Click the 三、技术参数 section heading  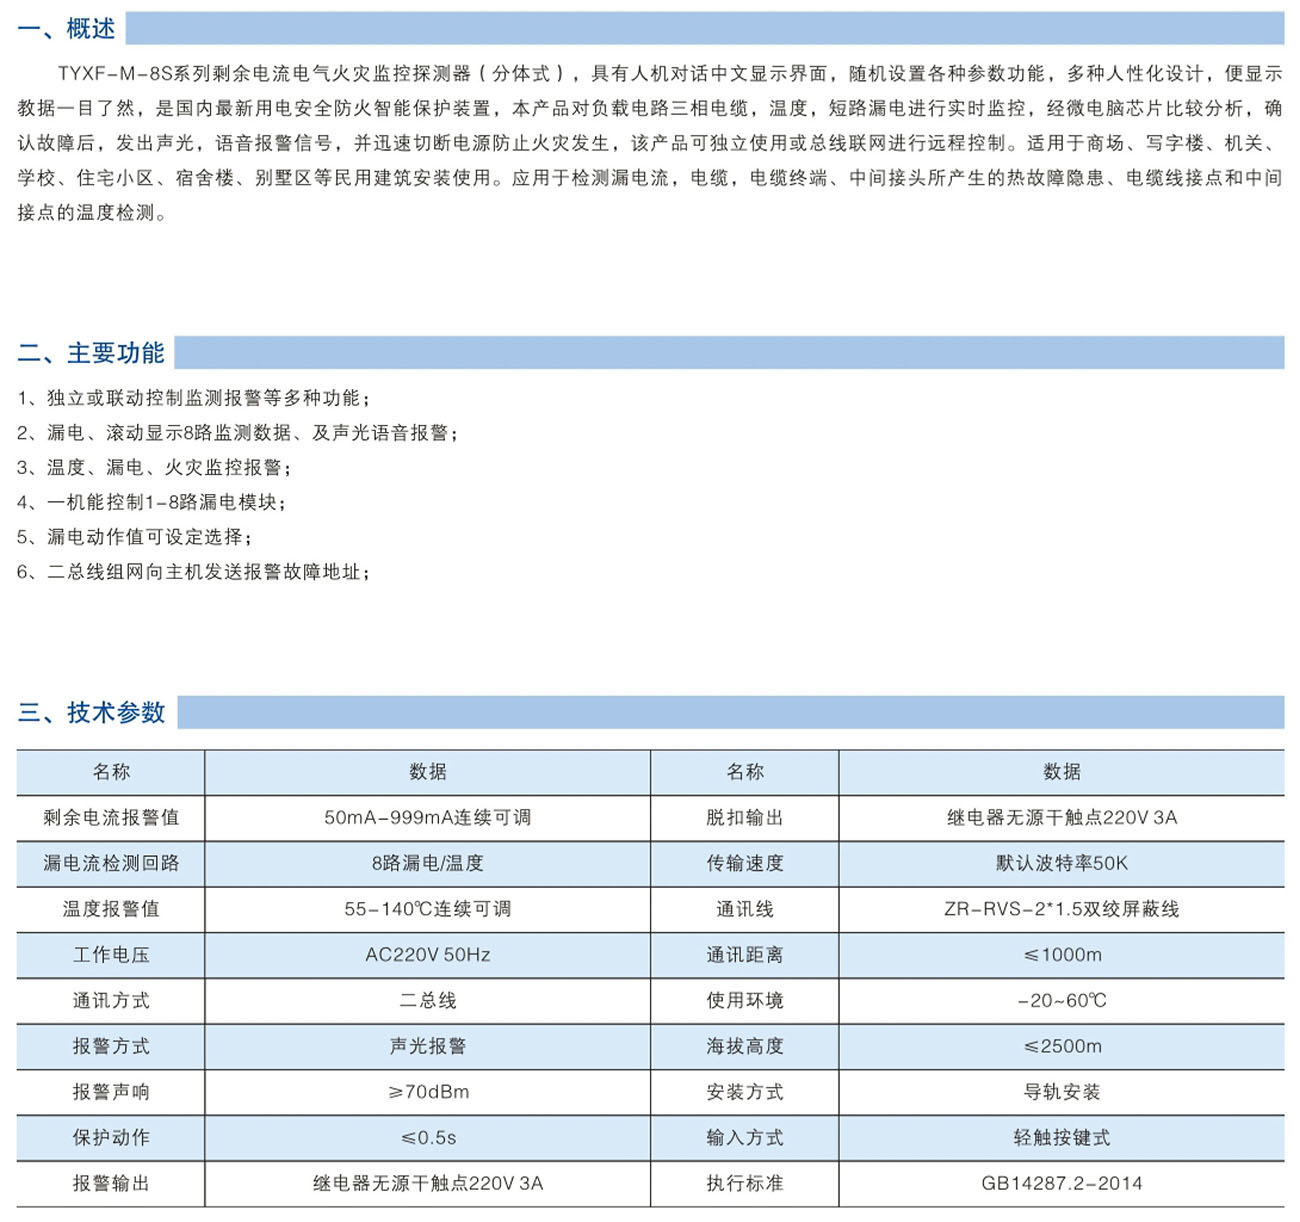(92, 712)
